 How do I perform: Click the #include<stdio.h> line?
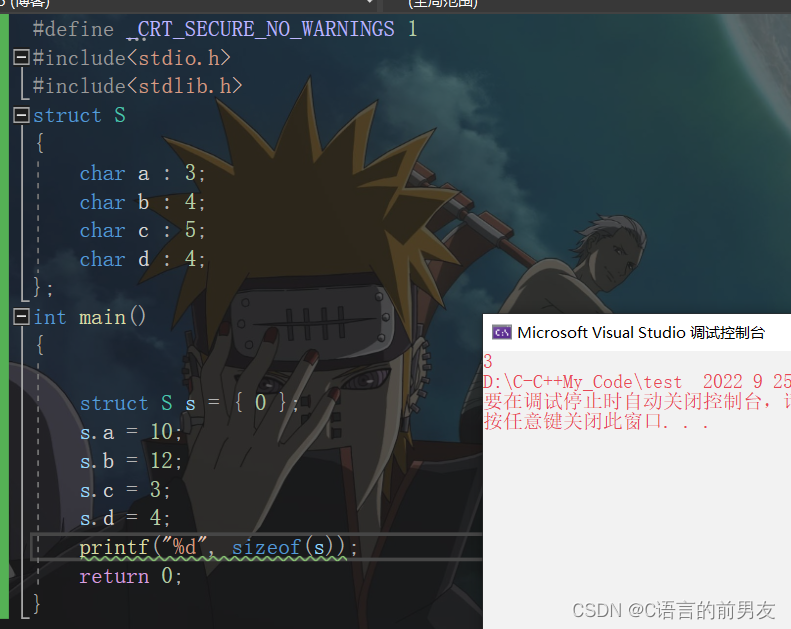[x=132, y=58]
